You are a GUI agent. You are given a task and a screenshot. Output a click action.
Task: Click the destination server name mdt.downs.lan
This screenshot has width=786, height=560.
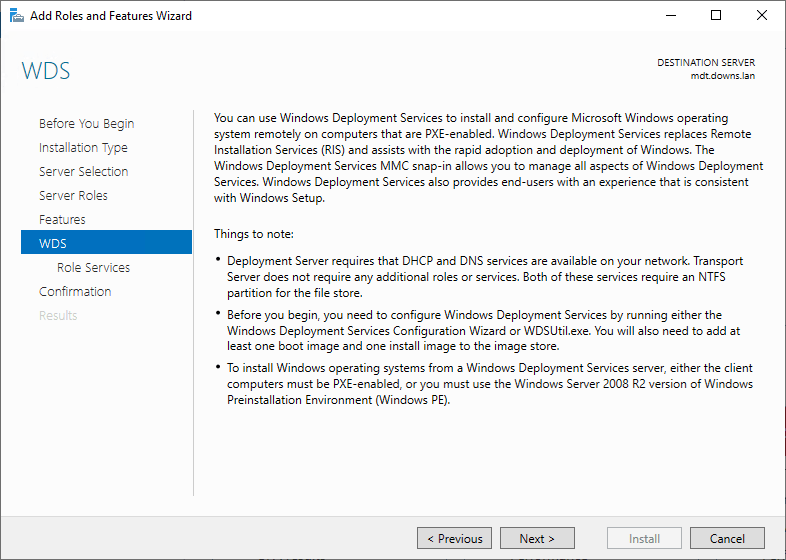click(x=722, y=75)
